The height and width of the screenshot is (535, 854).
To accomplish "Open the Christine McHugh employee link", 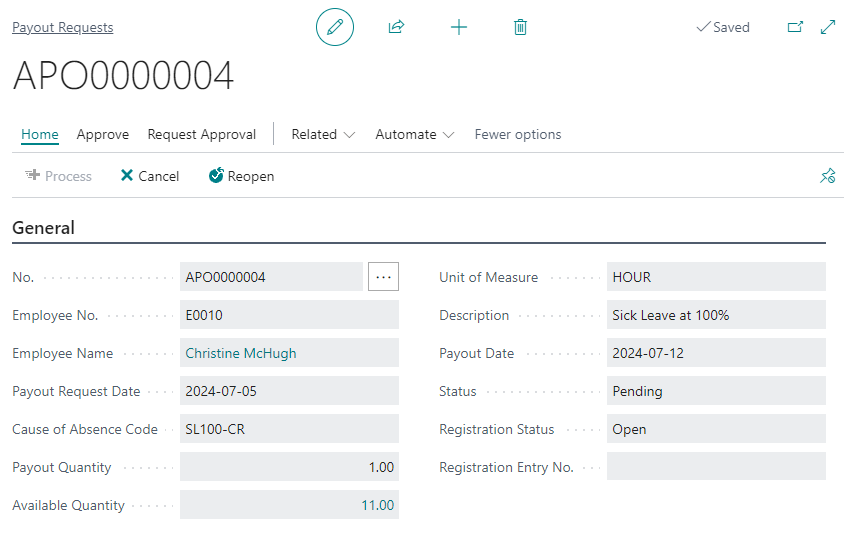I will click(x=241, y=353).
